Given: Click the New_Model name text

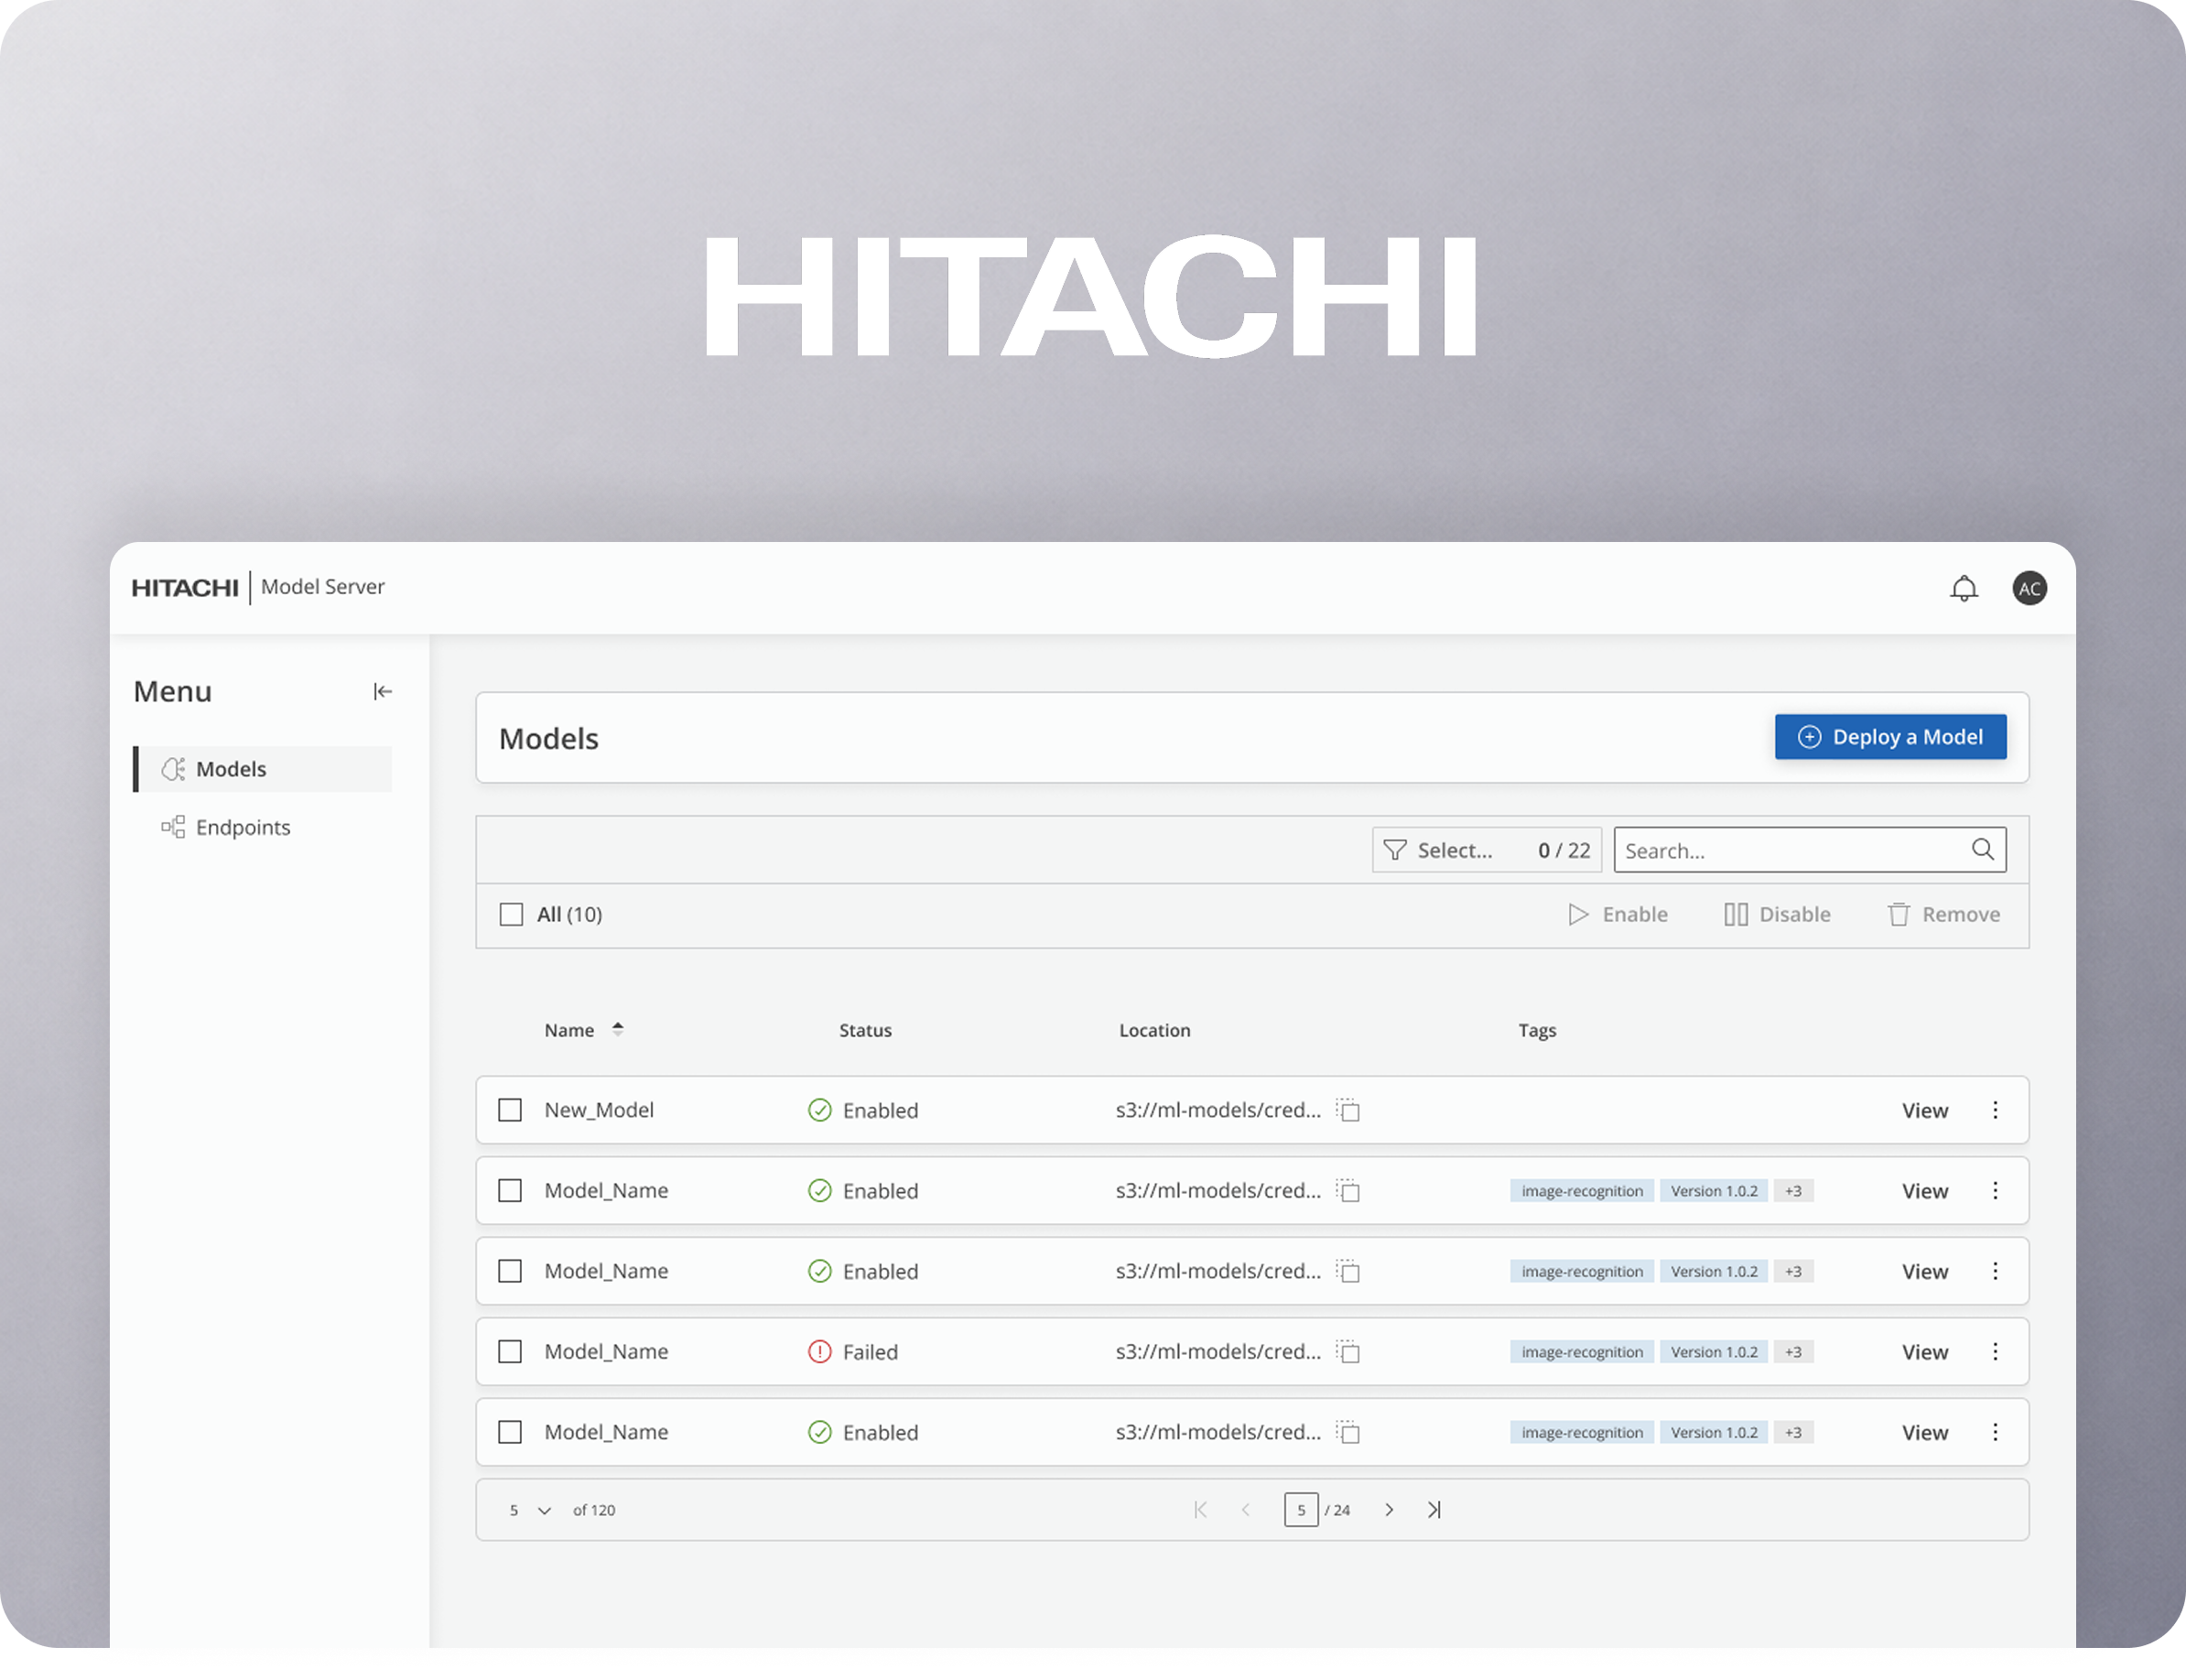Looking at the screenshot, I should (599, 1110).
